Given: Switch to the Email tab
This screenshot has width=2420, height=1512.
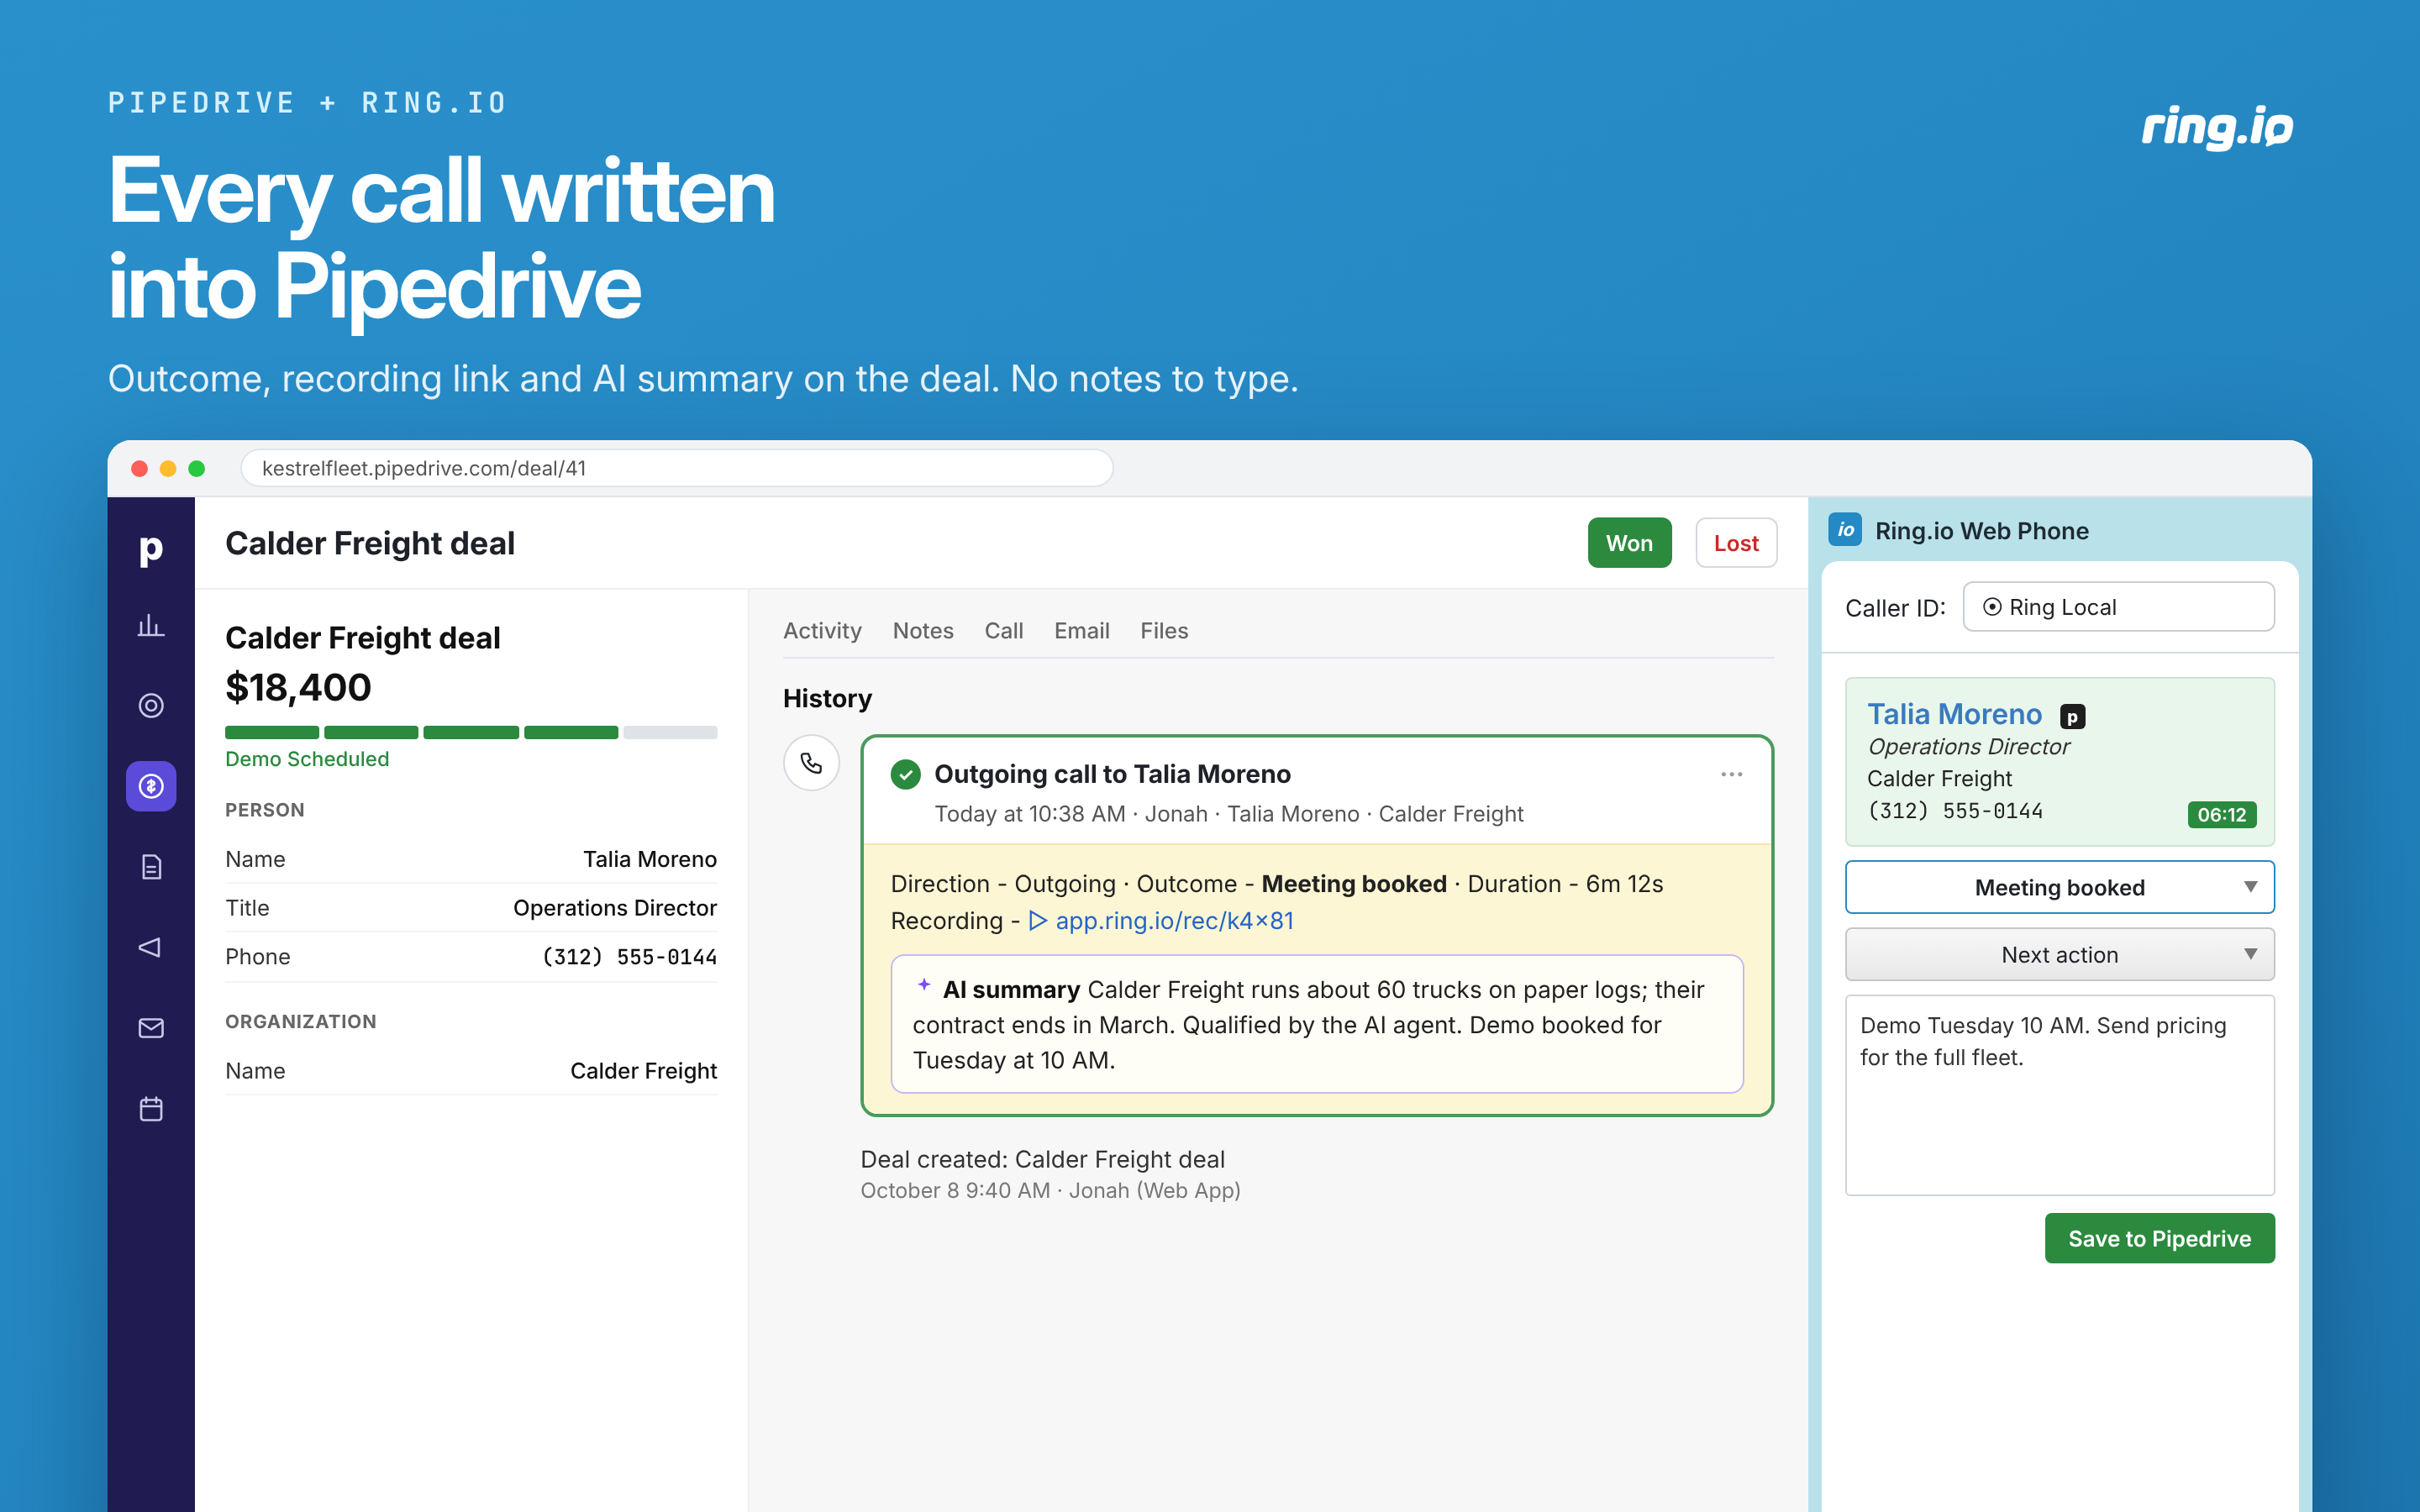Looking at the screenshot, I should [x=1081, y=630].
